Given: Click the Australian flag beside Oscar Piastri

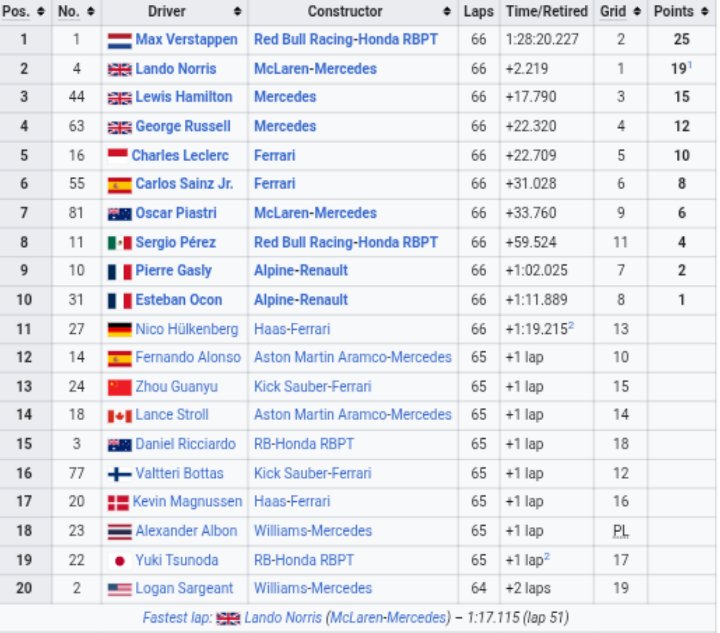Looking at the screenshot, I should point(119,214).
